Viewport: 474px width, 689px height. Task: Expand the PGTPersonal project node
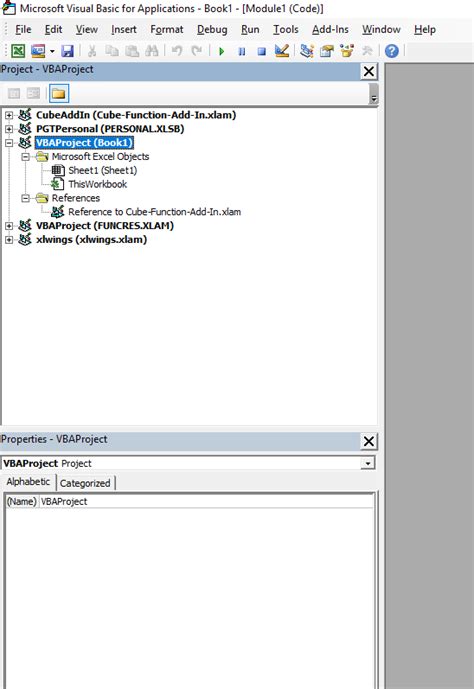click(9, 129)
